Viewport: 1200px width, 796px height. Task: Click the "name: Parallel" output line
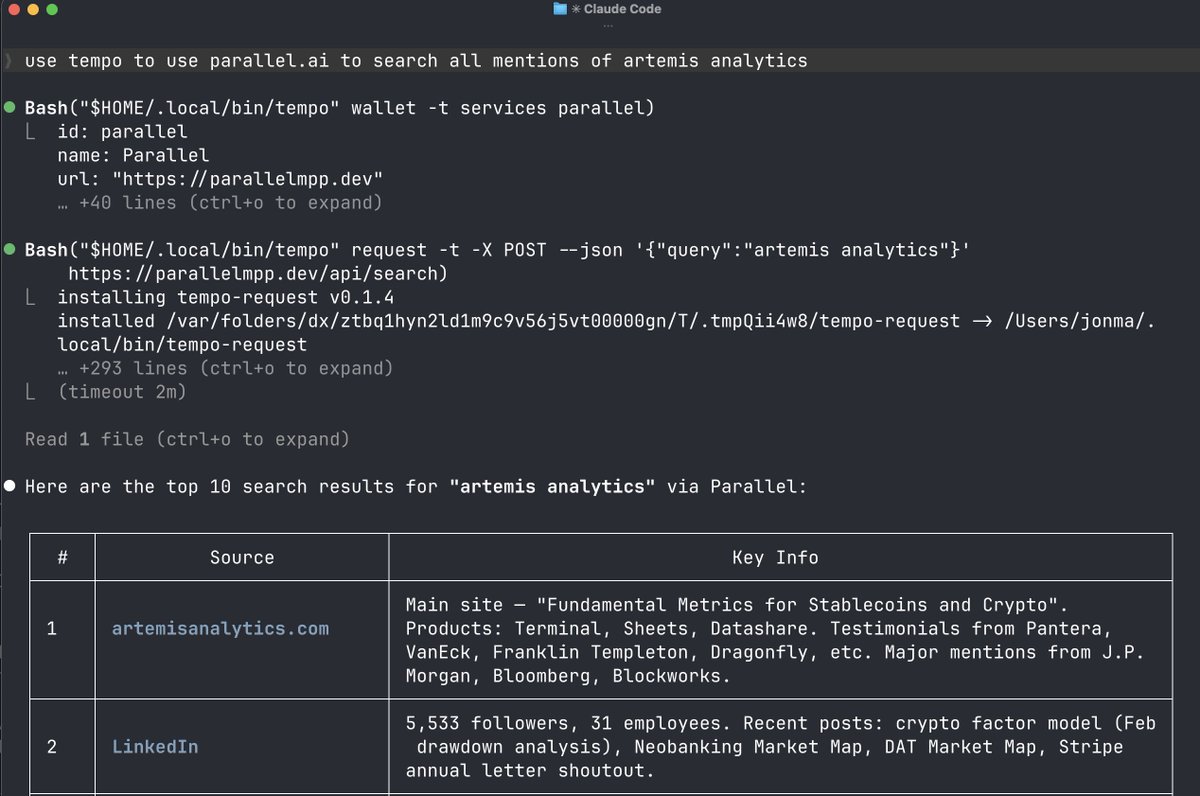(x=133, y=155)
